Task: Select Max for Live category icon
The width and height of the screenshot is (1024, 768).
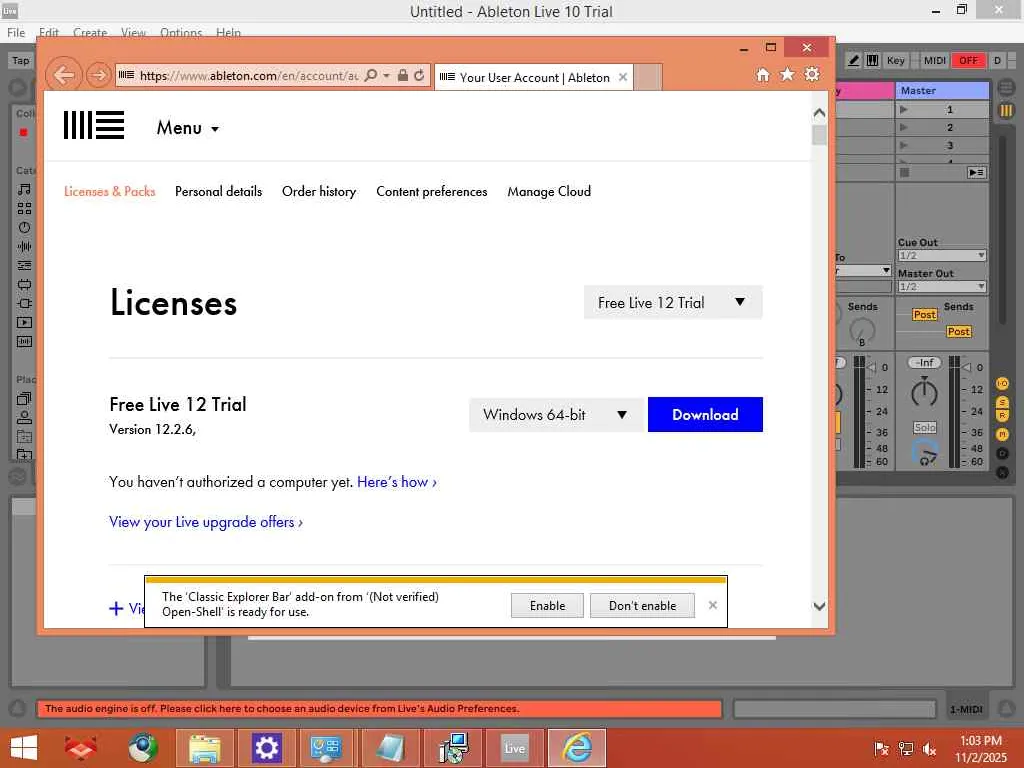Action: coord(24,284)
